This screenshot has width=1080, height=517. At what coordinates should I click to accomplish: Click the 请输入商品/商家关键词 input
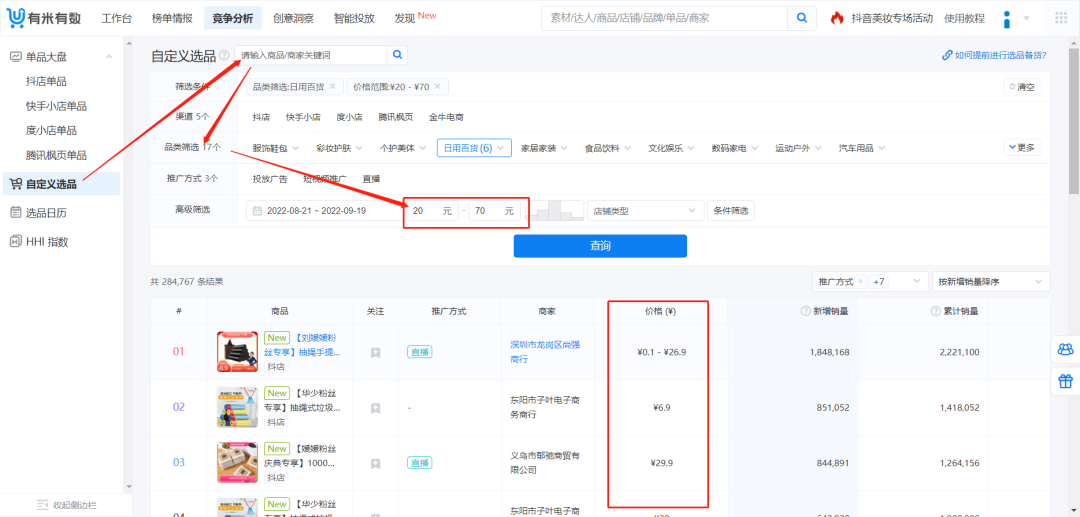[311, 55]
